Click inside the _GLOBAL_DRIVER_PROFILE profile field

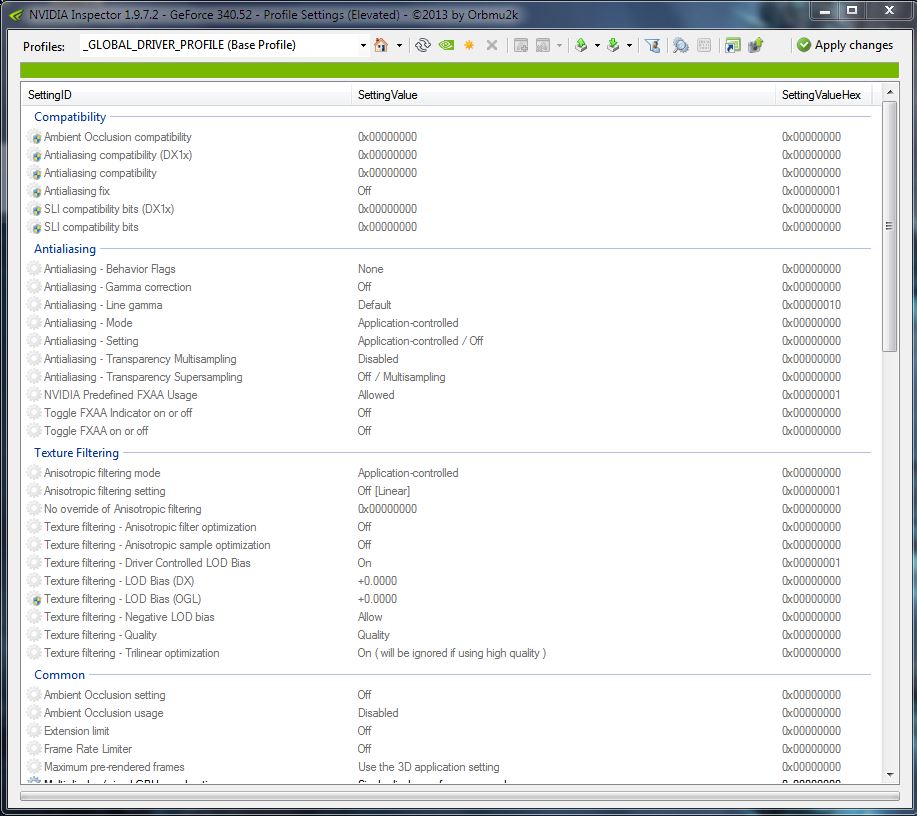(x=219, y=45)
